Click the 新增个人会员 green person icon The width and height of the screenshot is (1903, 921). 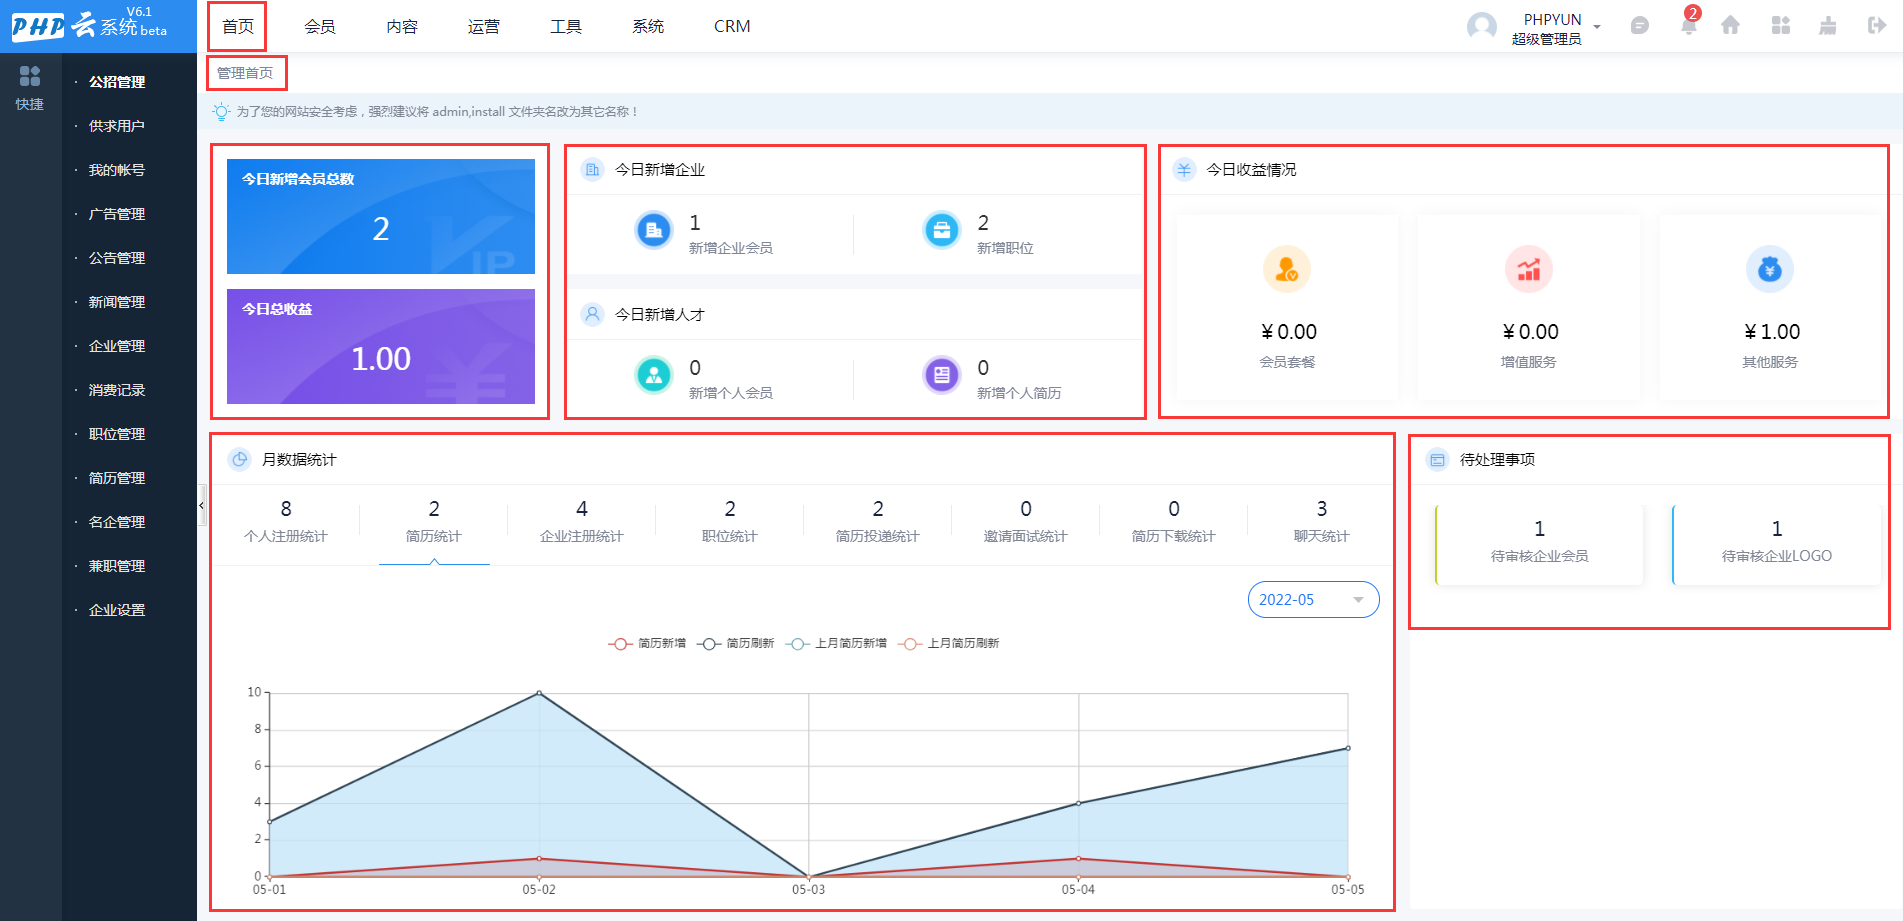(654, 376)
